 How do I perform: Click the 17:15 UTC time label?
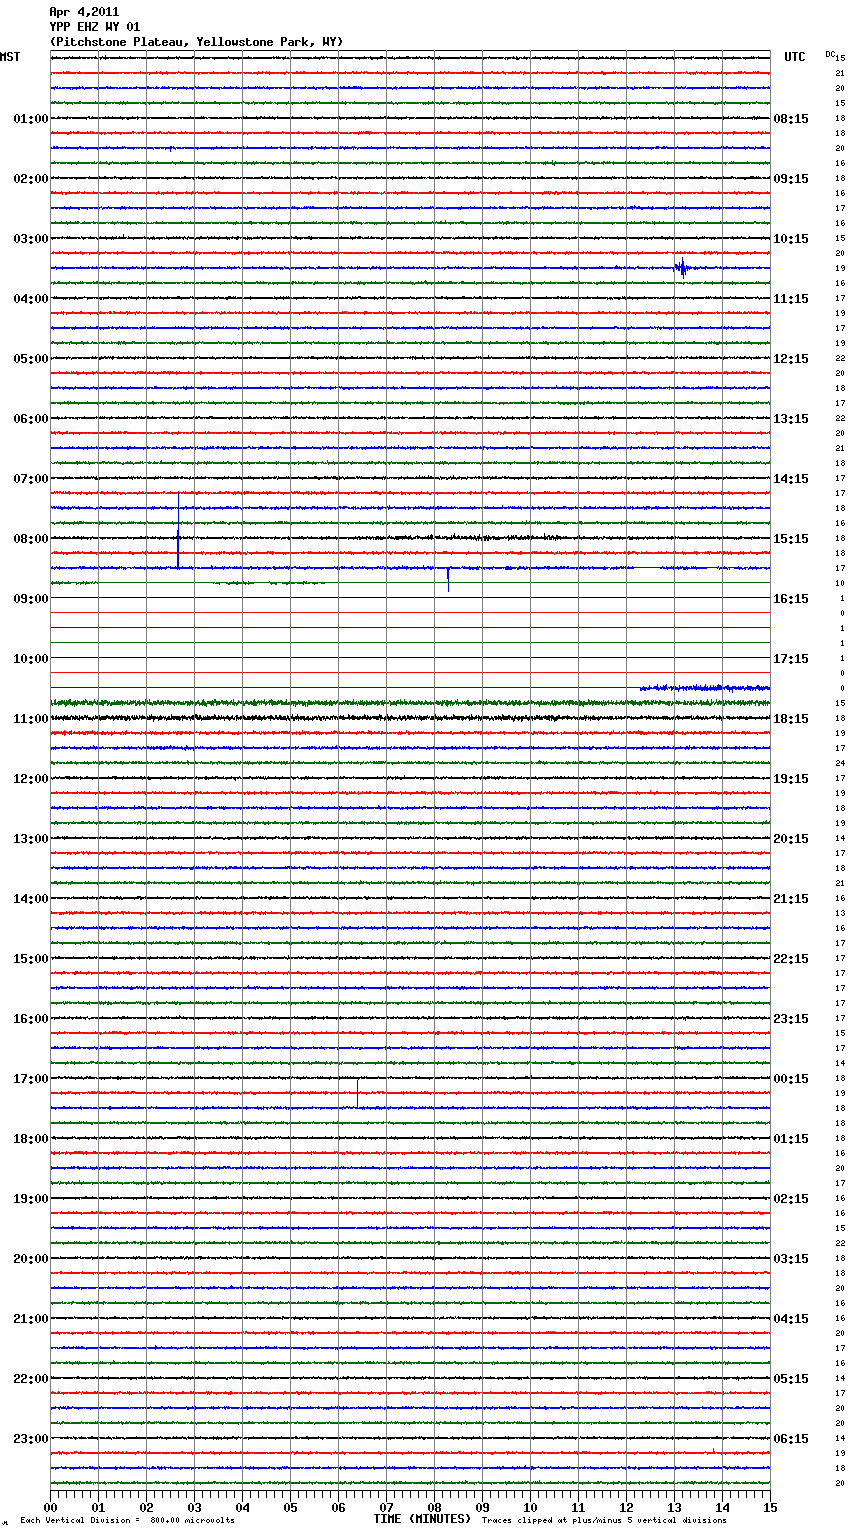(x=791, y=659)
